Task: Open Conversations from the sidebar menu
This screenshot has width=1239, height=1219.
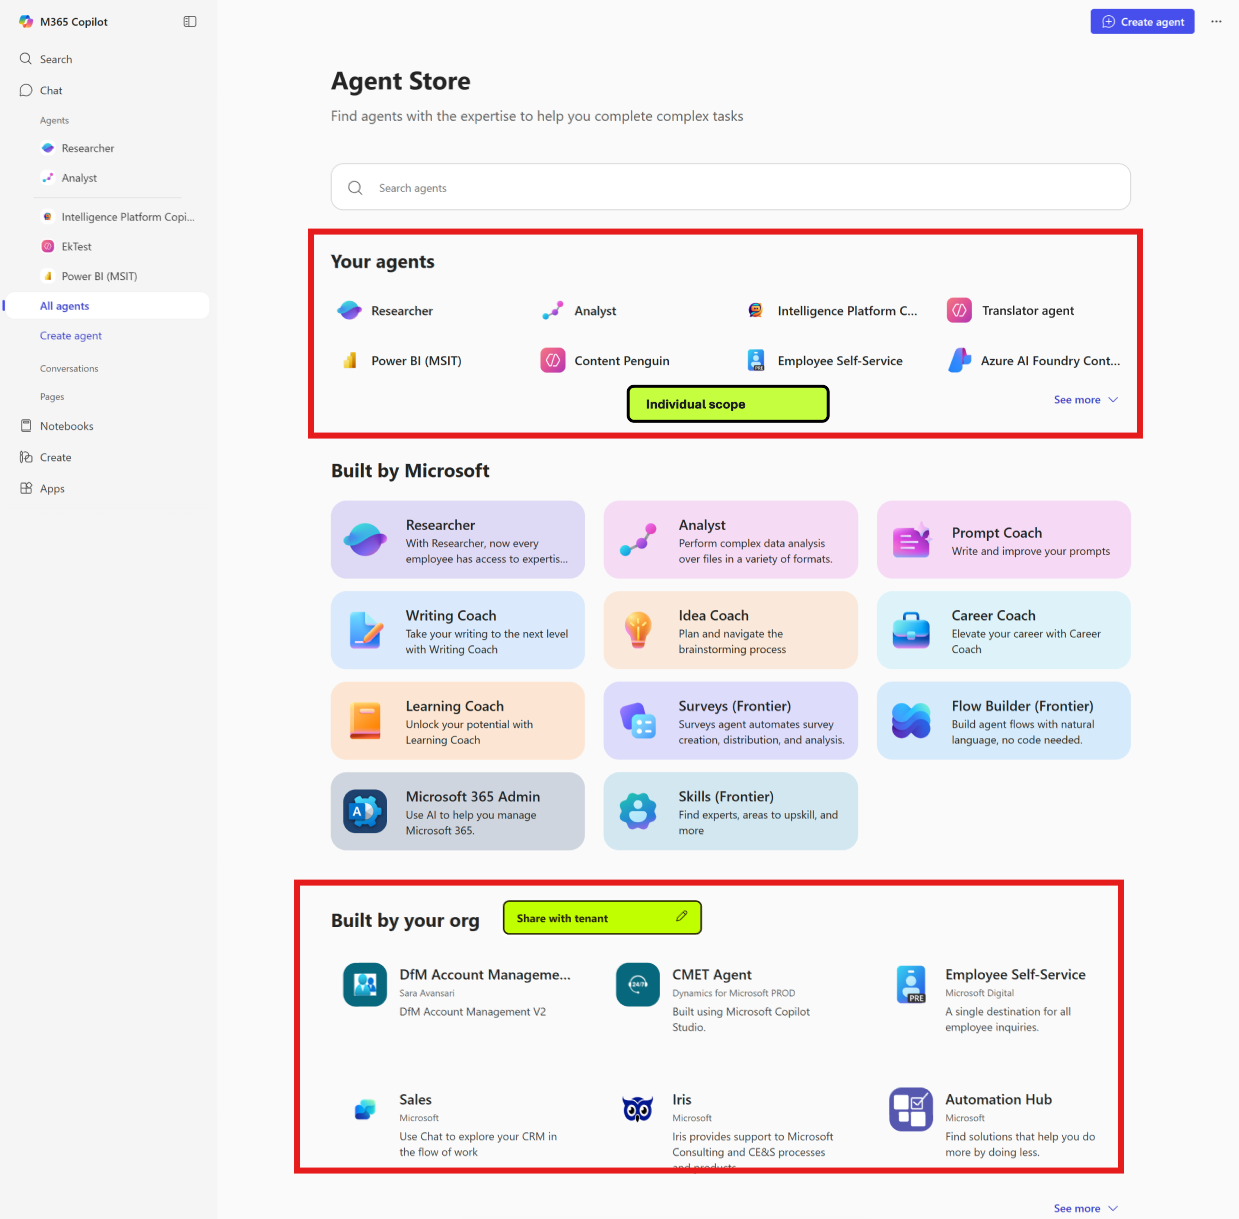Action: (x=68, y=368)
